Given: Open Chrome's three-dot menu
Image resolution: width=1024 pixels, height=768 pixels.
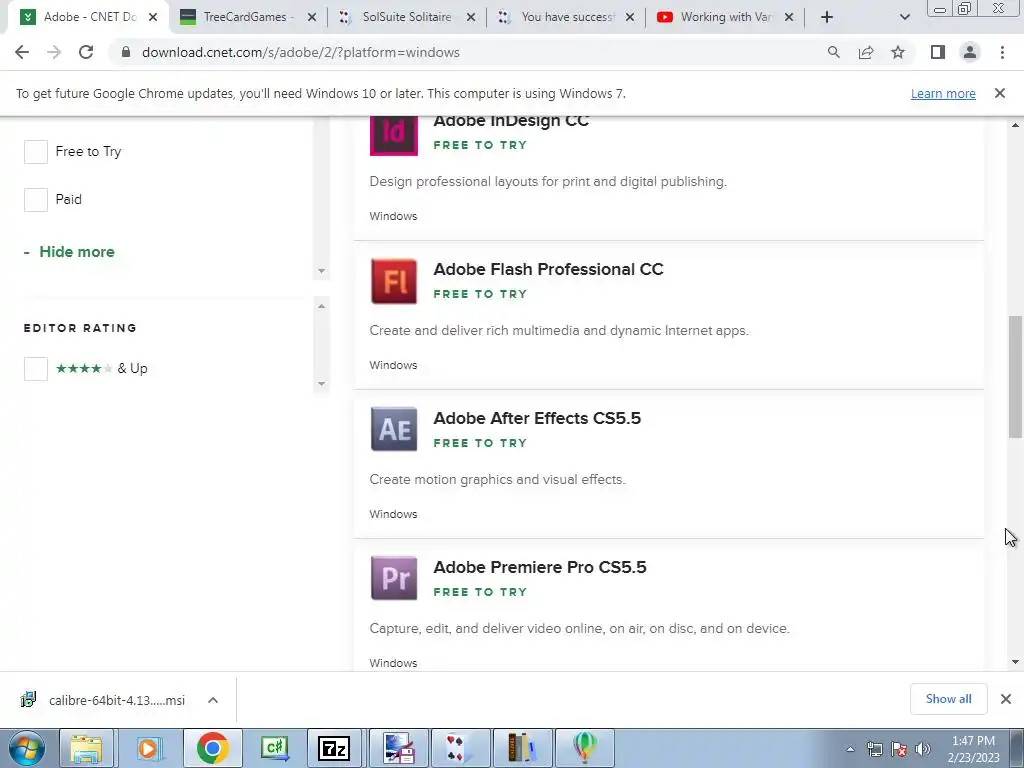Looking at the screenshot, I should pos(1002,52).
